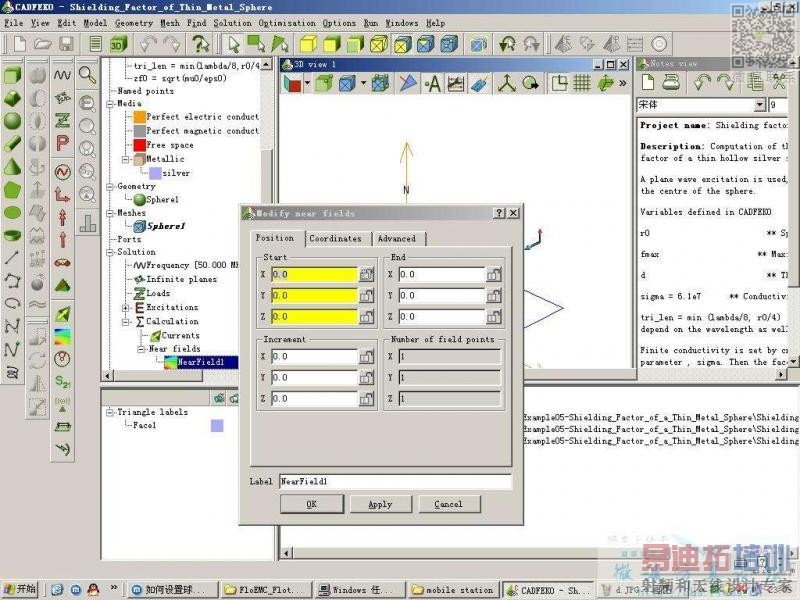Viewport: 800px width, 600px height.
Task: Collapse the Media tree node
Action: point(110,104)
